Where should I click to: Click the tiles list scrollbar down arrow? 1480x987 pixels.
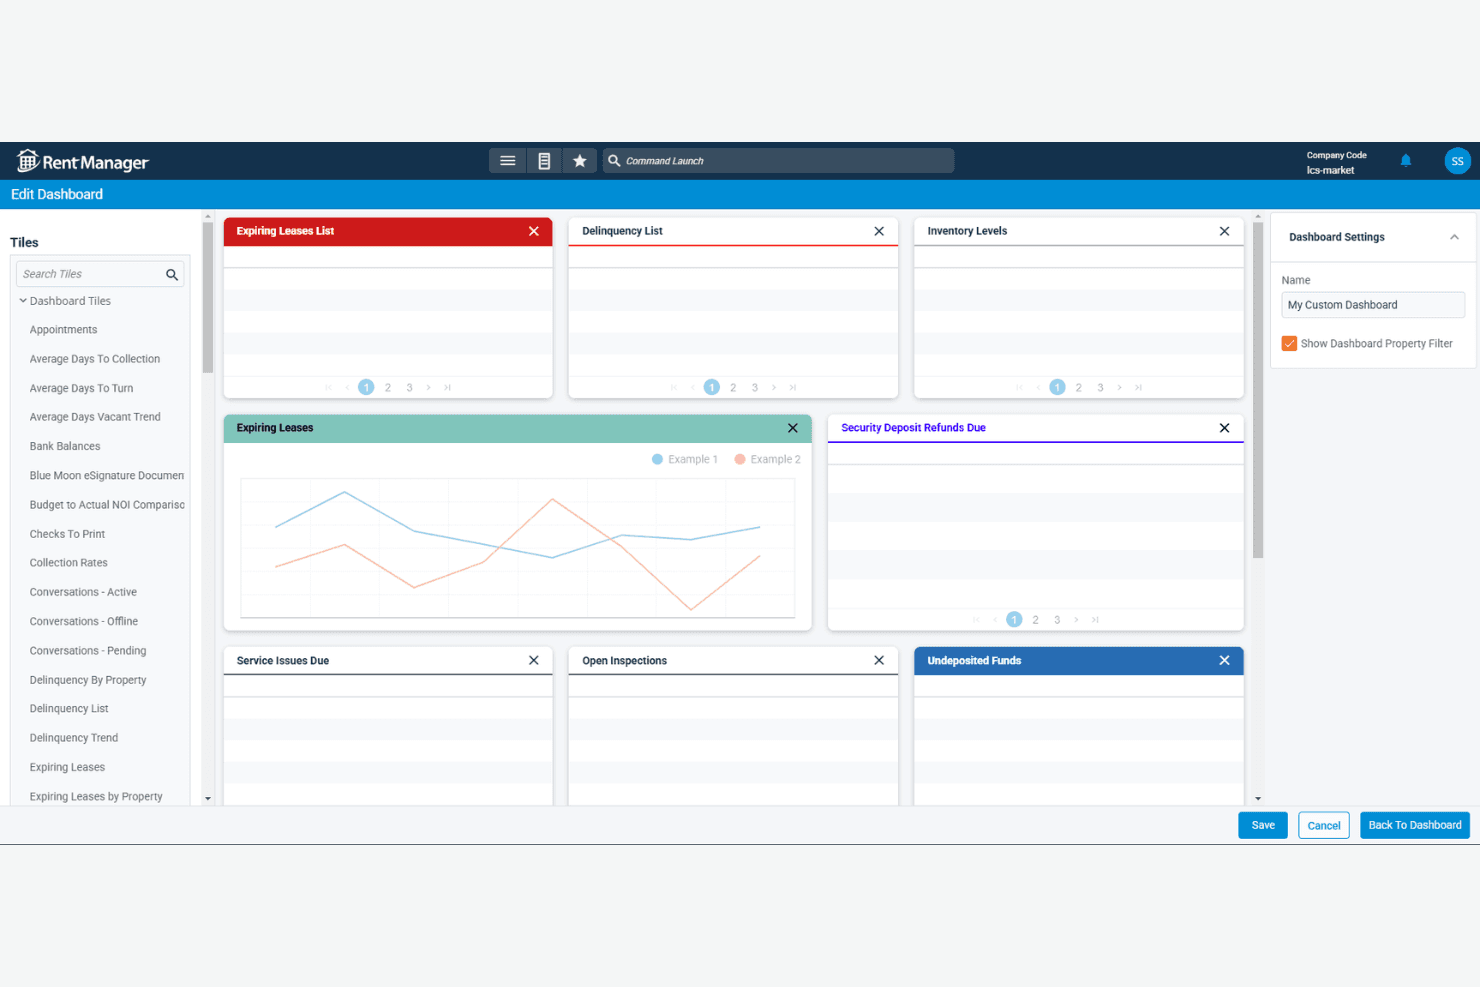coord(208,799)
